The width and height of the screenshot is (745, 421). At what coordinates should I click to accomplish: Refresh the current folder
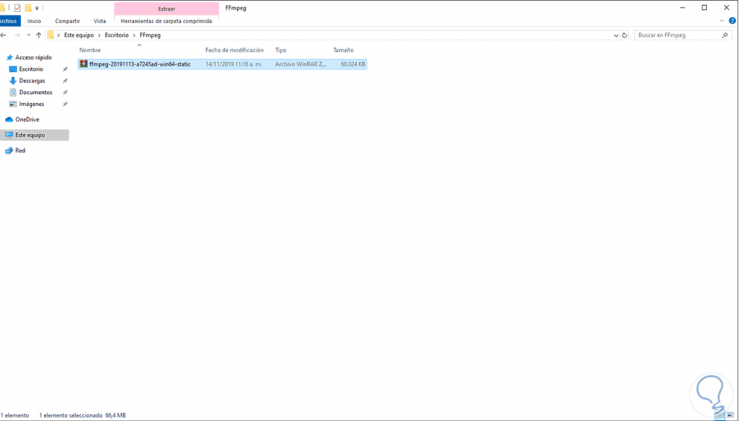pyautogui.click(x=624, y=35)
